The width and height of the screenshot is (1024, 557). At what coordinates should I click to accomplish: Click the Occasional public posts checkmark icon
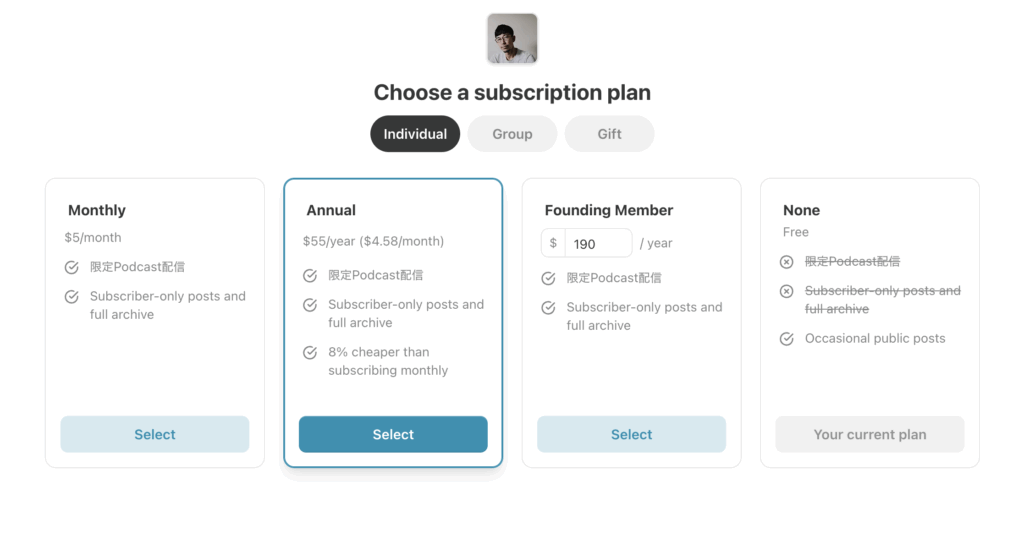point(786,339)
